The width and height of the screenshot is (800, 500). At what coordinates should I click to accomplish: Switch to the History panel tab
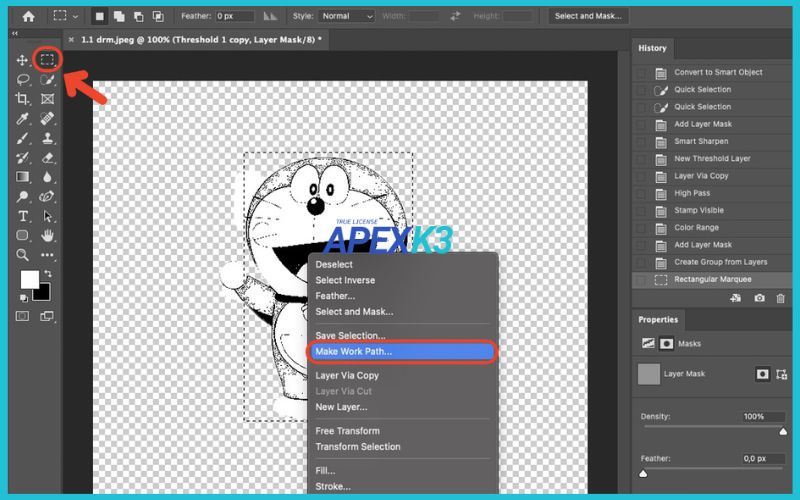652,48
